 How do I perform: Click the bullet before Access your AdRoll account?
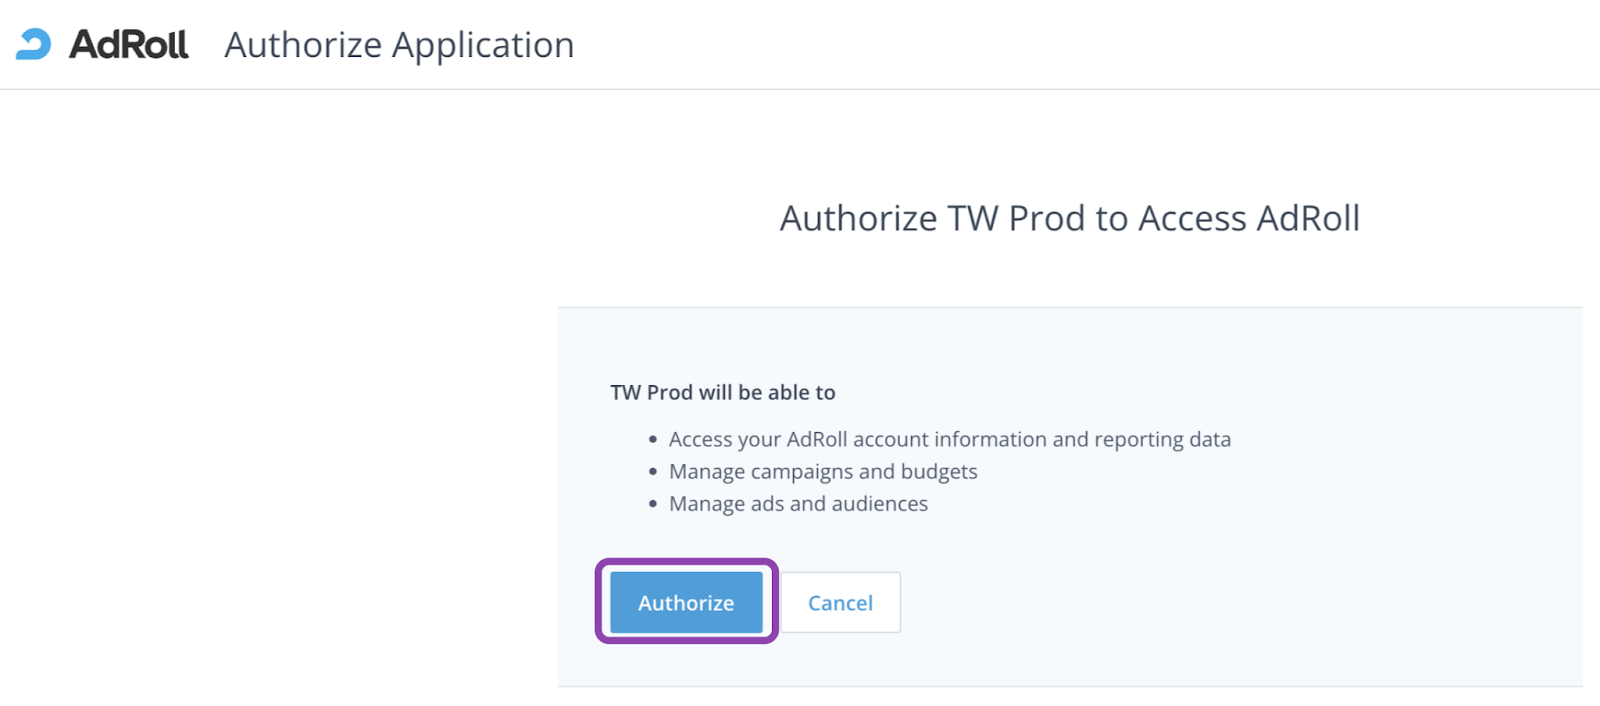coord(653,439)
